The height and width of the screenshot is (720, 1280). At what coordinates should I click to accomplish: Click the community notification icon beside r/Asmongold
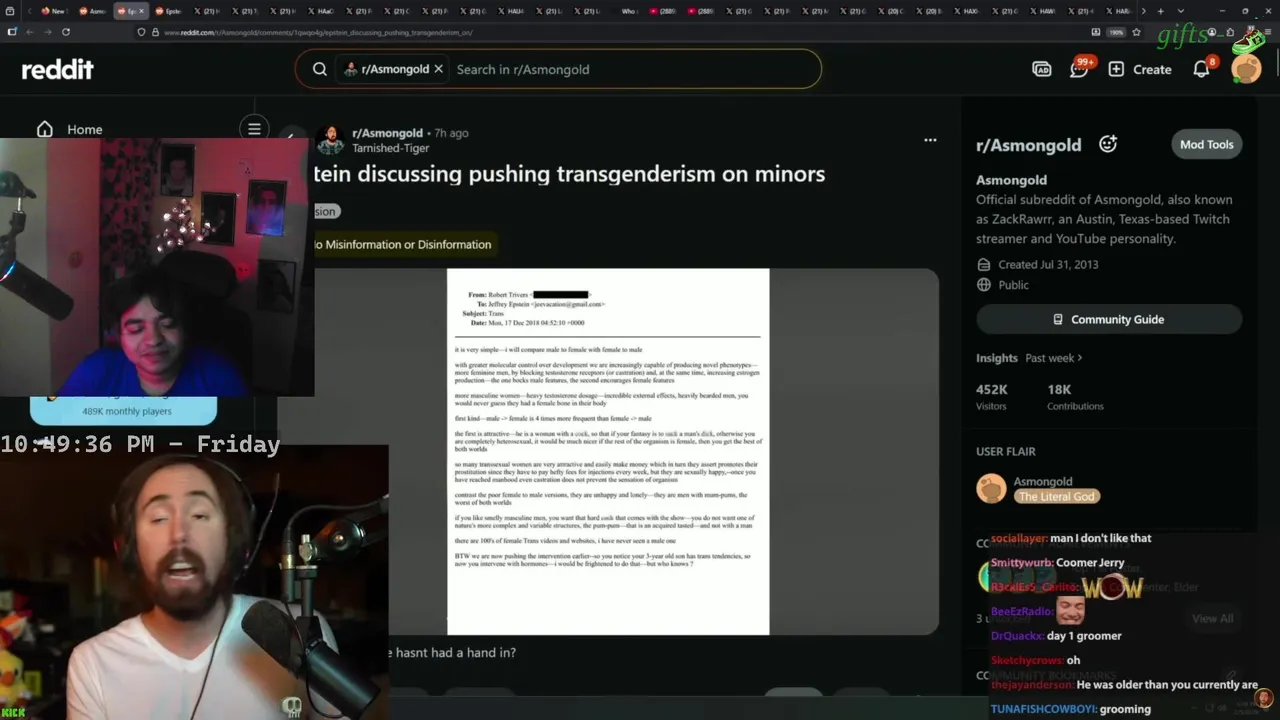(x=1108, y=144)
